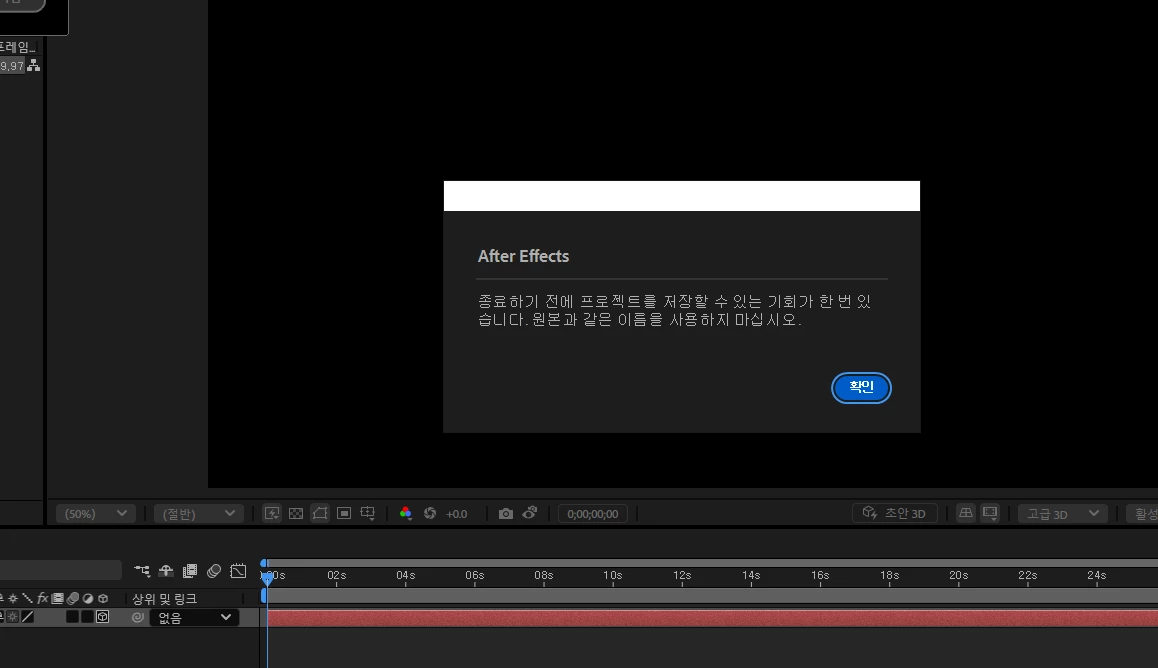This screenshot has height=668, width=1158.
Task: Click the 02s mark on time ruler
Action: coord(336,575)
